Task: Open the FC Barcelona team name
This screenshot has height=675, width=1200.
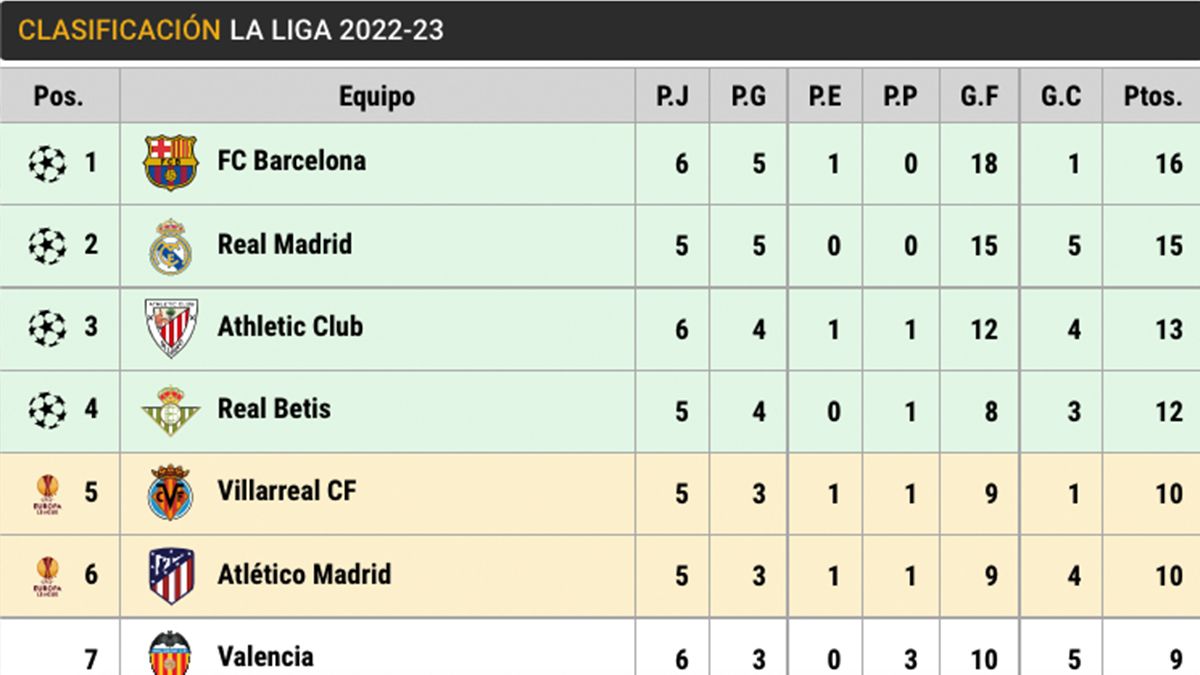Action: 291,161
